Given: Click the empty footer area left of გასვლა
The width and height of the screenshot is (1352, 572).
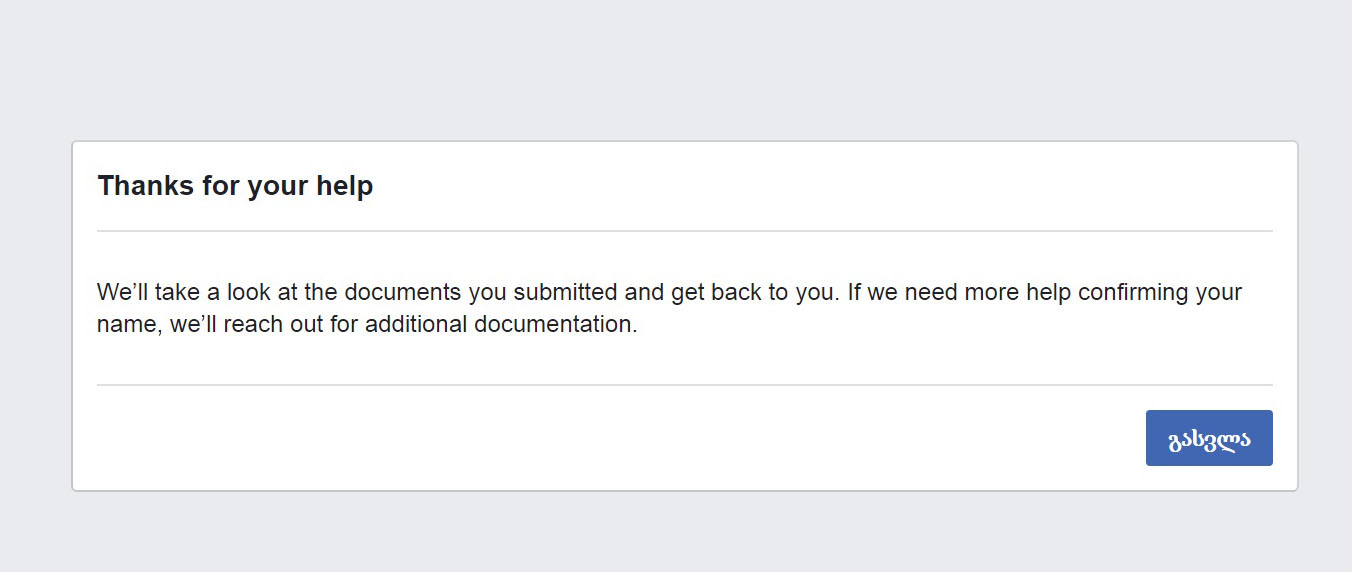Looking at the screenshot, I should pyautogui.click(x=600, y=438).
